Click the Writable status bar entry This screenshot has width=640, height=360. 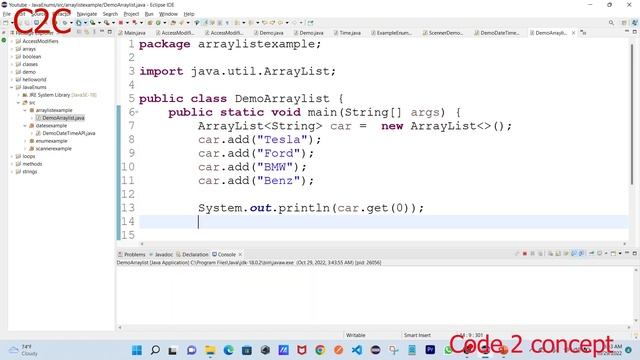(356, 335)
